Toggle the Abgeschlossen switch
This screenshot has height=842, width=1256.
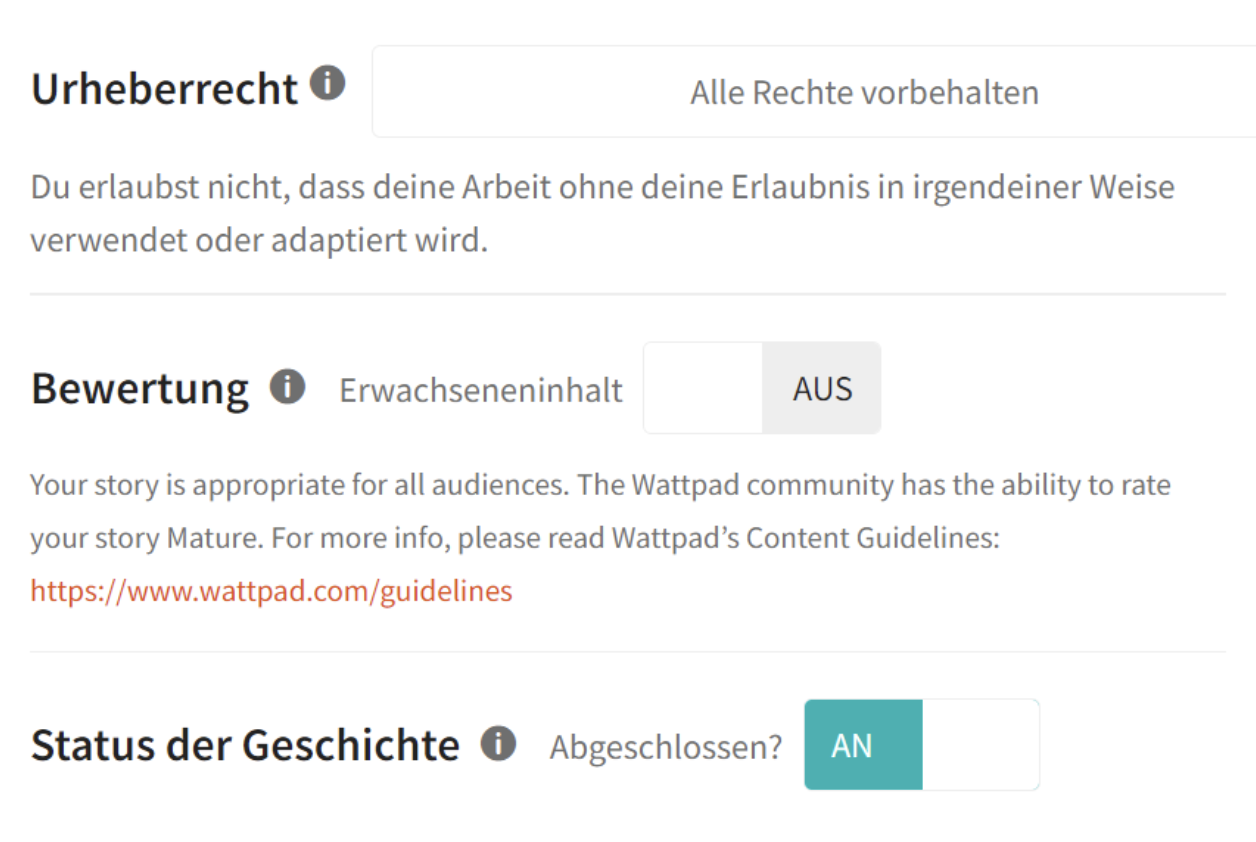pos(922,745)
